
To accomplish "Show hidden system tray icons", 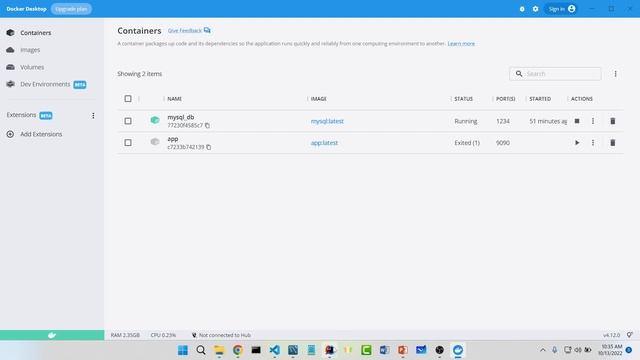I will click(x=542, y=350).
